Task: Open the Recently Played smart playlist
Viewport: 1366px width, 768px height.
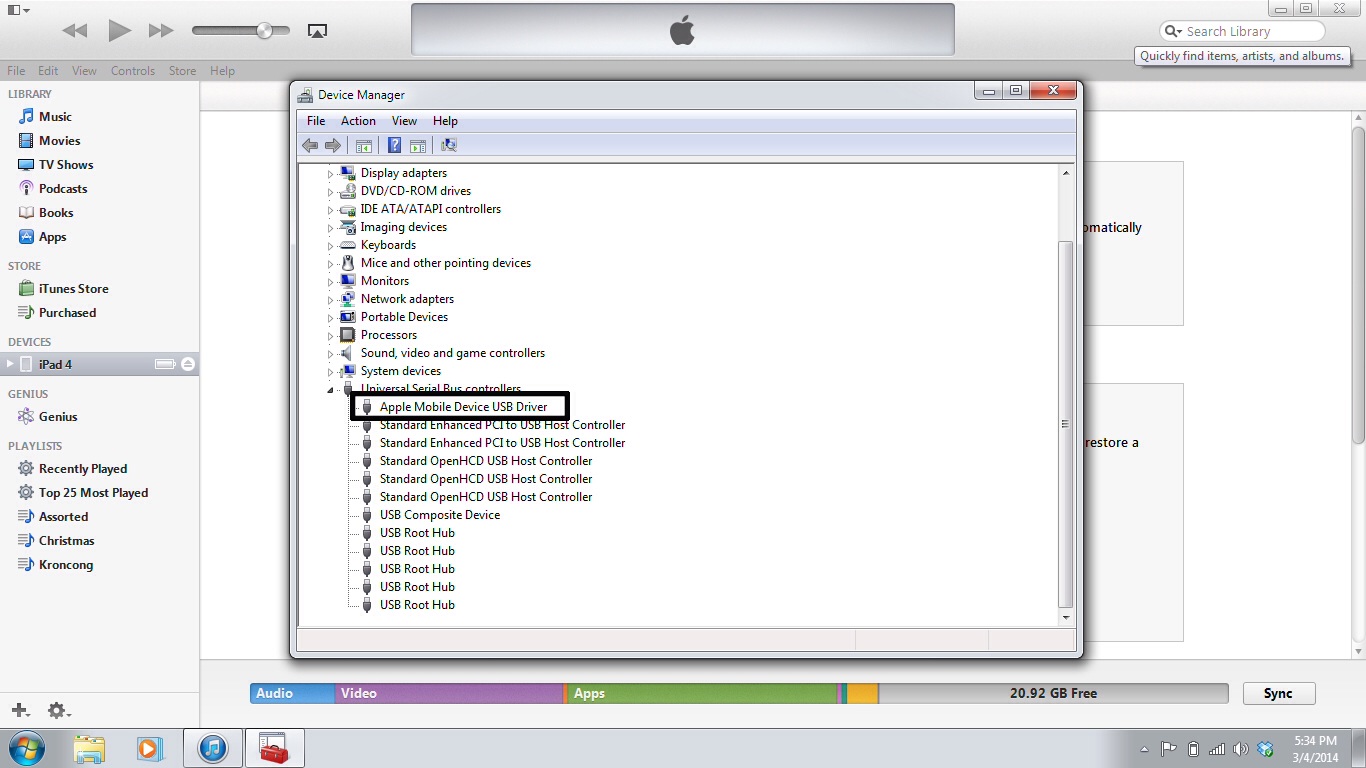Action: point(82,469)
